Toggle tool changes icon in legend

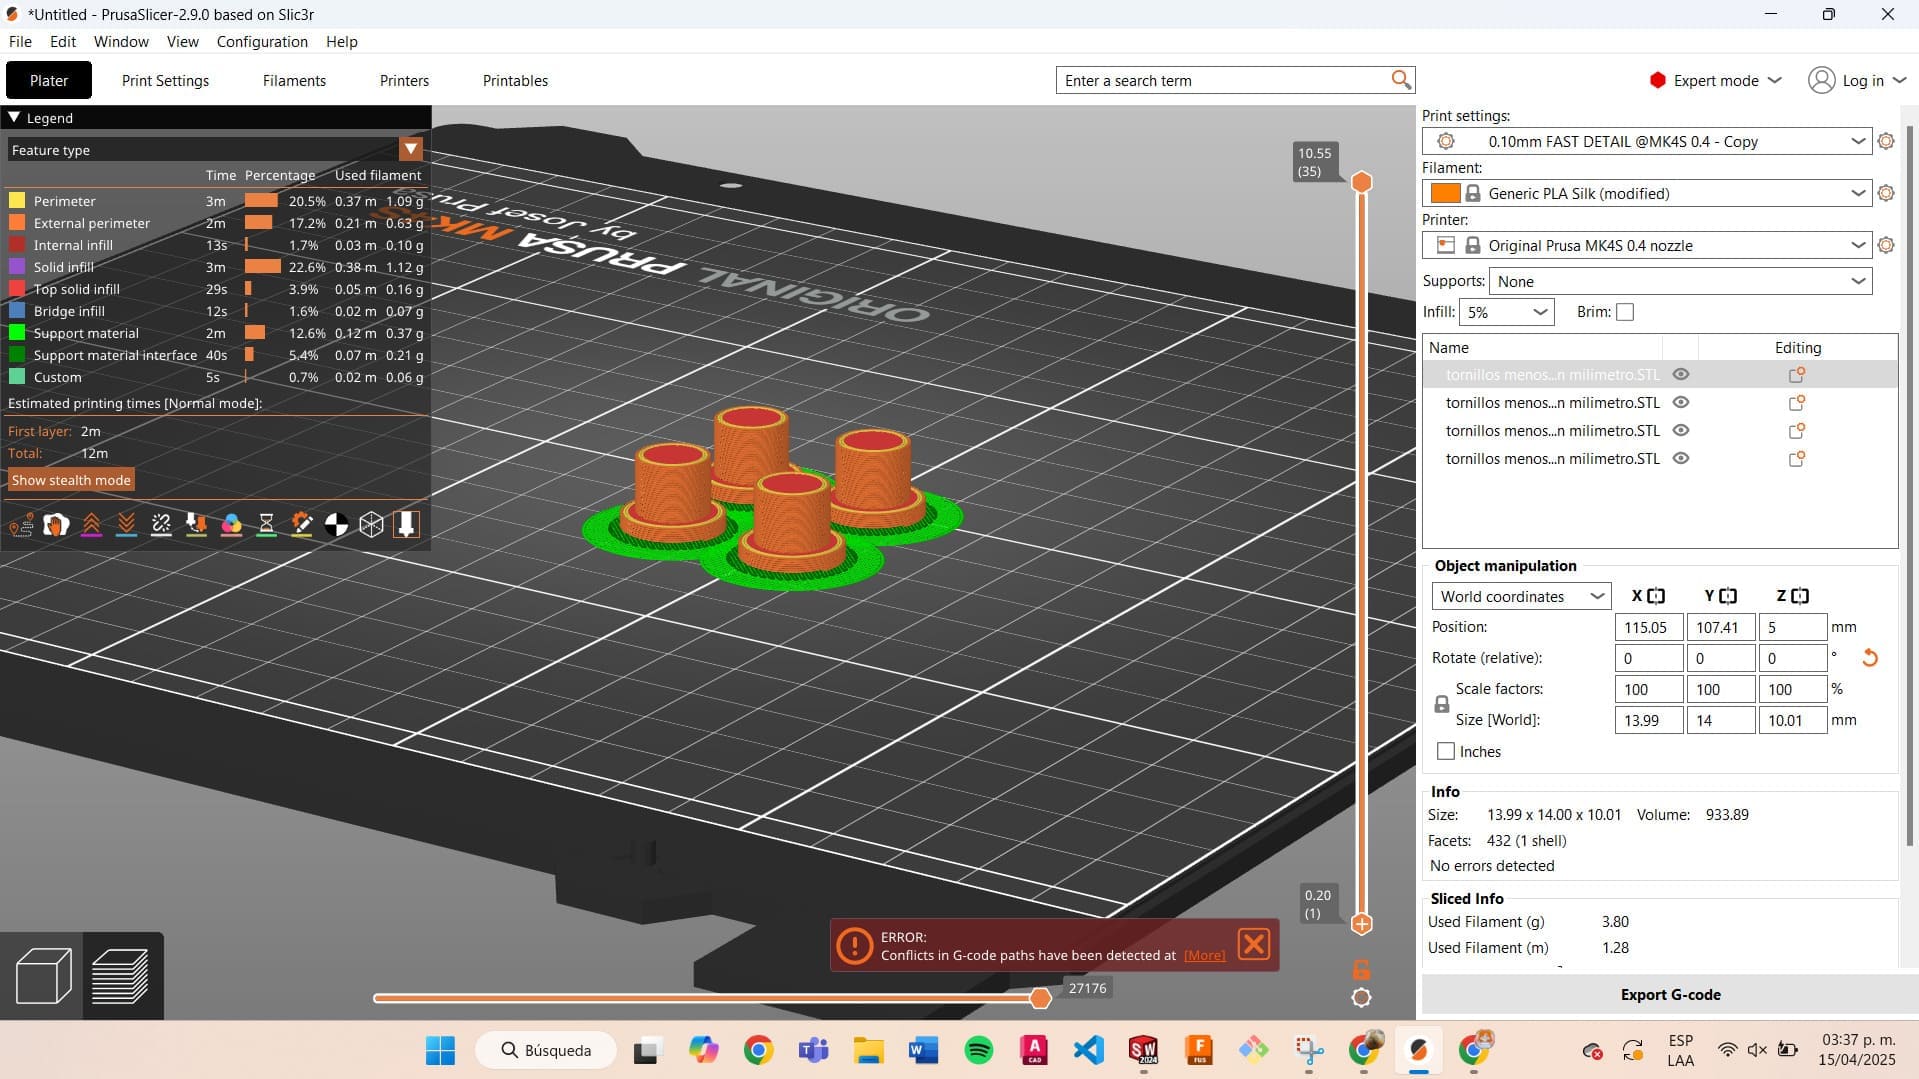[x=196, y=525]
